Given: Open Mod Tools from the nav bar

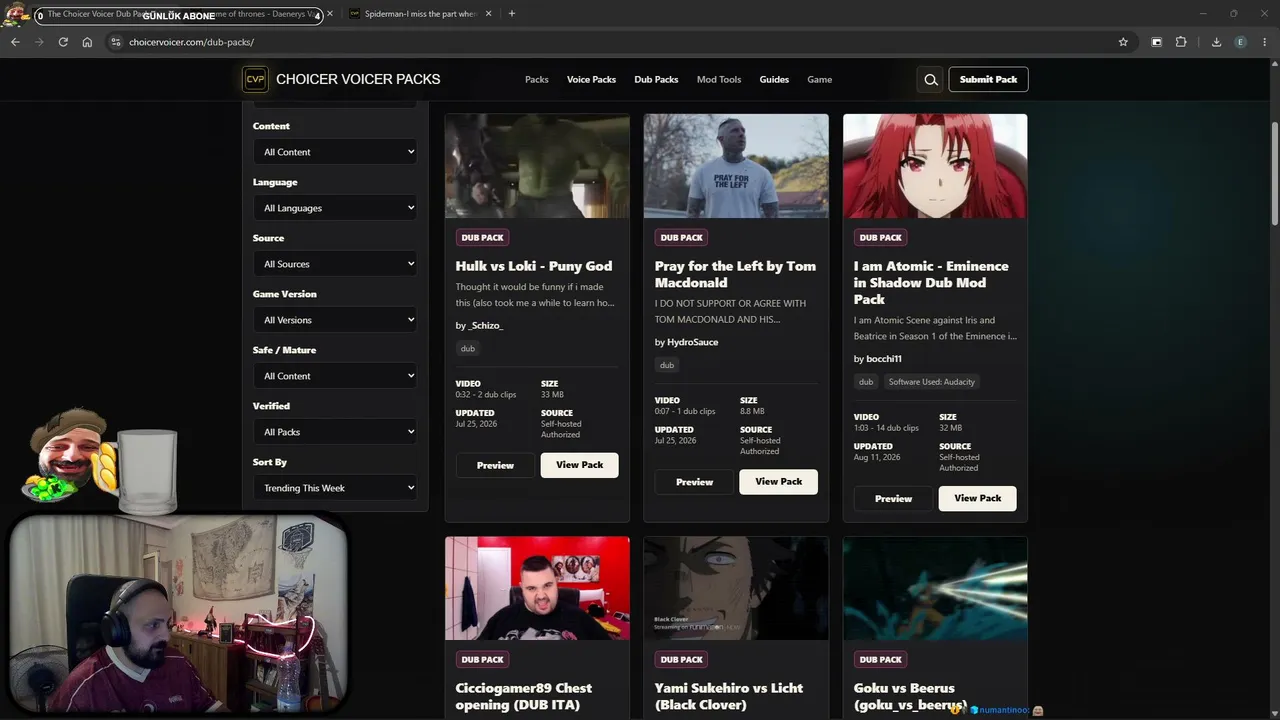Looking at the screenshot, I should pos(719,80).
